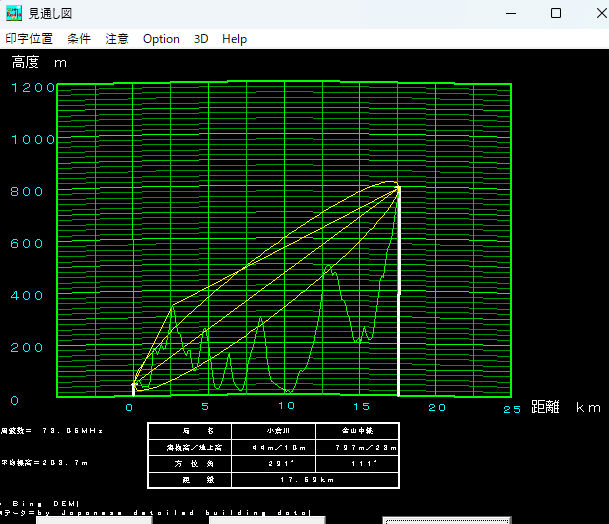
Task: Click the 距離 km axis label
Action: click(566, 407)
